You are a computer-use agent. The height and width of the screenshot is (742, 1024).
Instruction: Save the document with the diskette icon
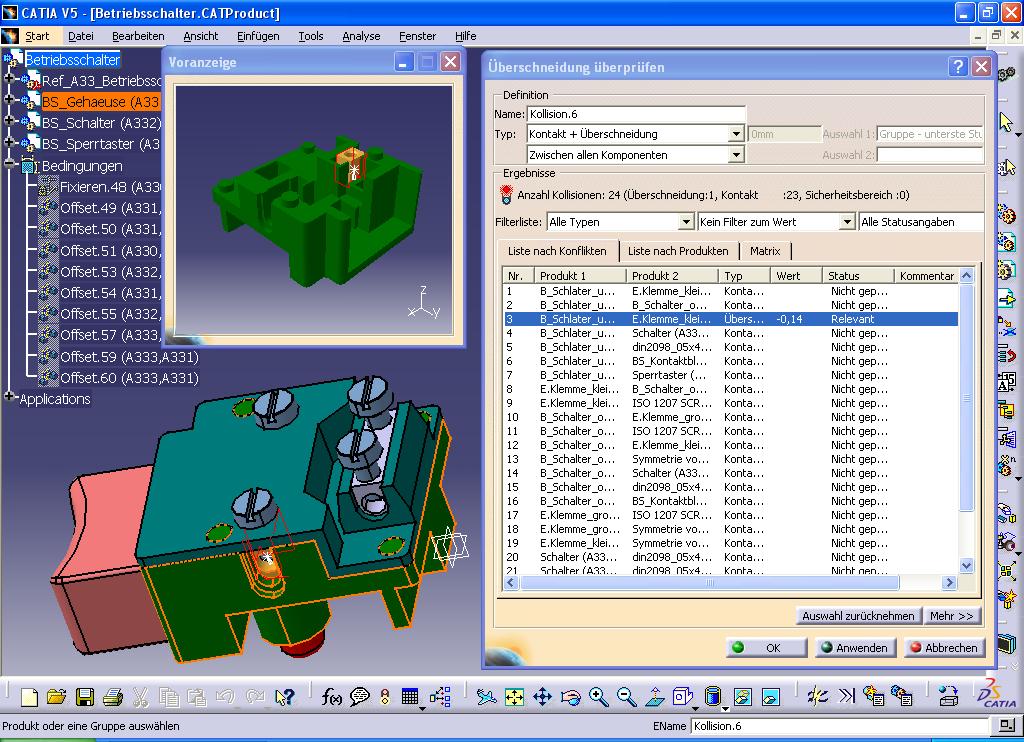[x=85, y=697]
